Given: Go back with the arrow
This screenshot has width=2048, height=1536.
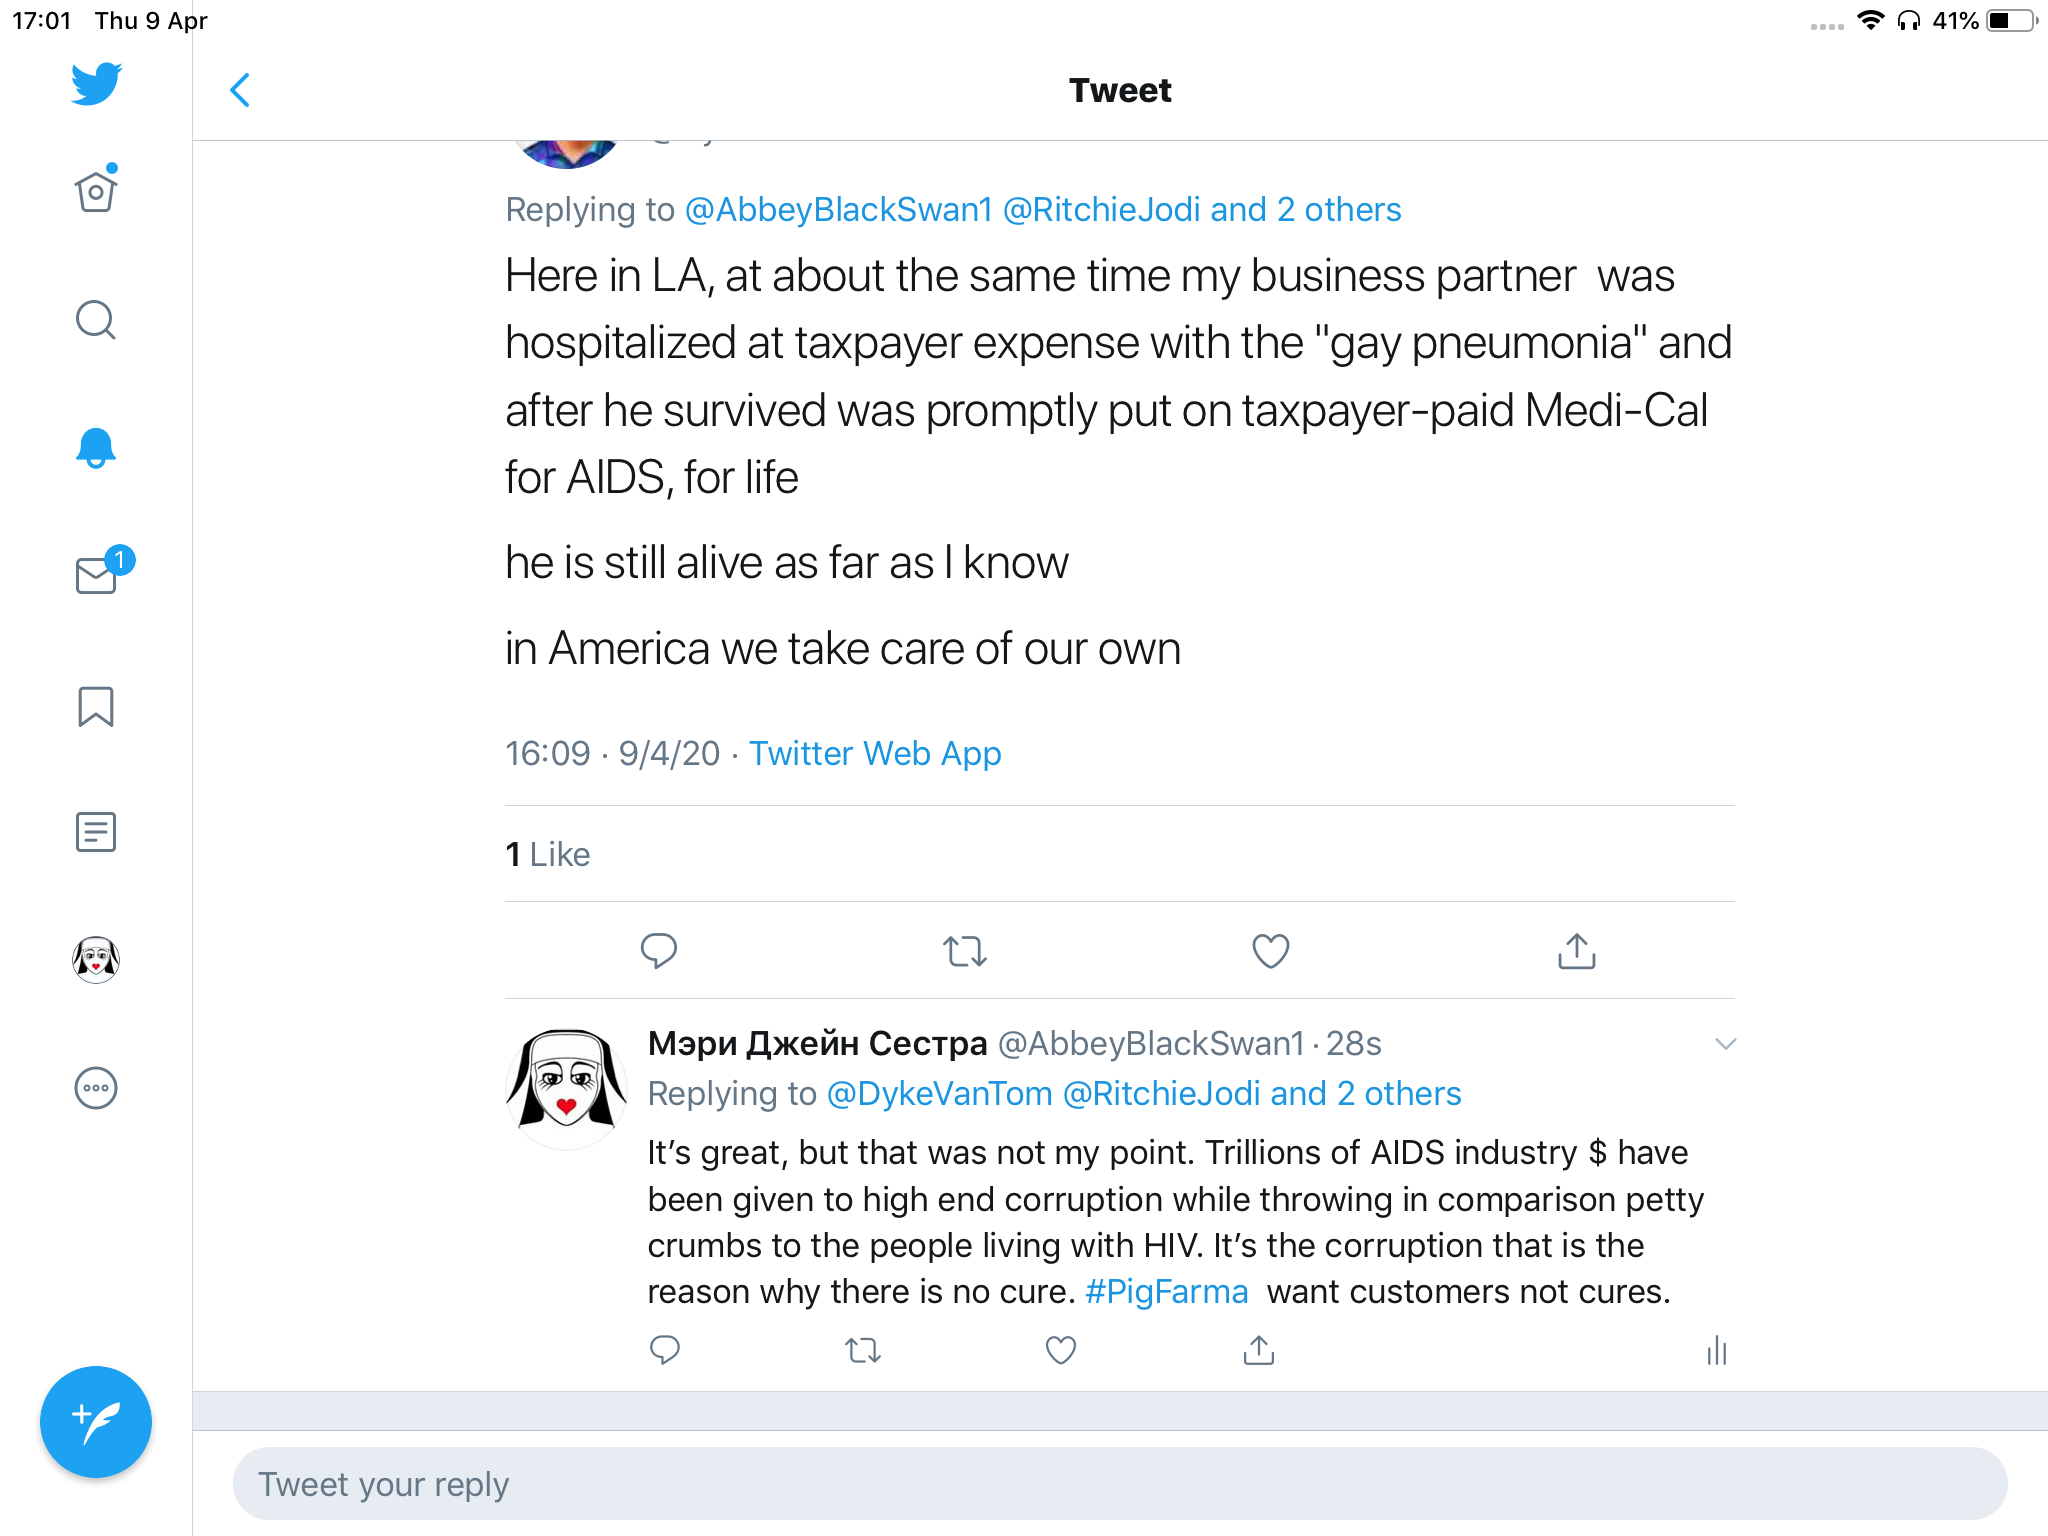Looking at the screenshot, I should tap(240, 90).
